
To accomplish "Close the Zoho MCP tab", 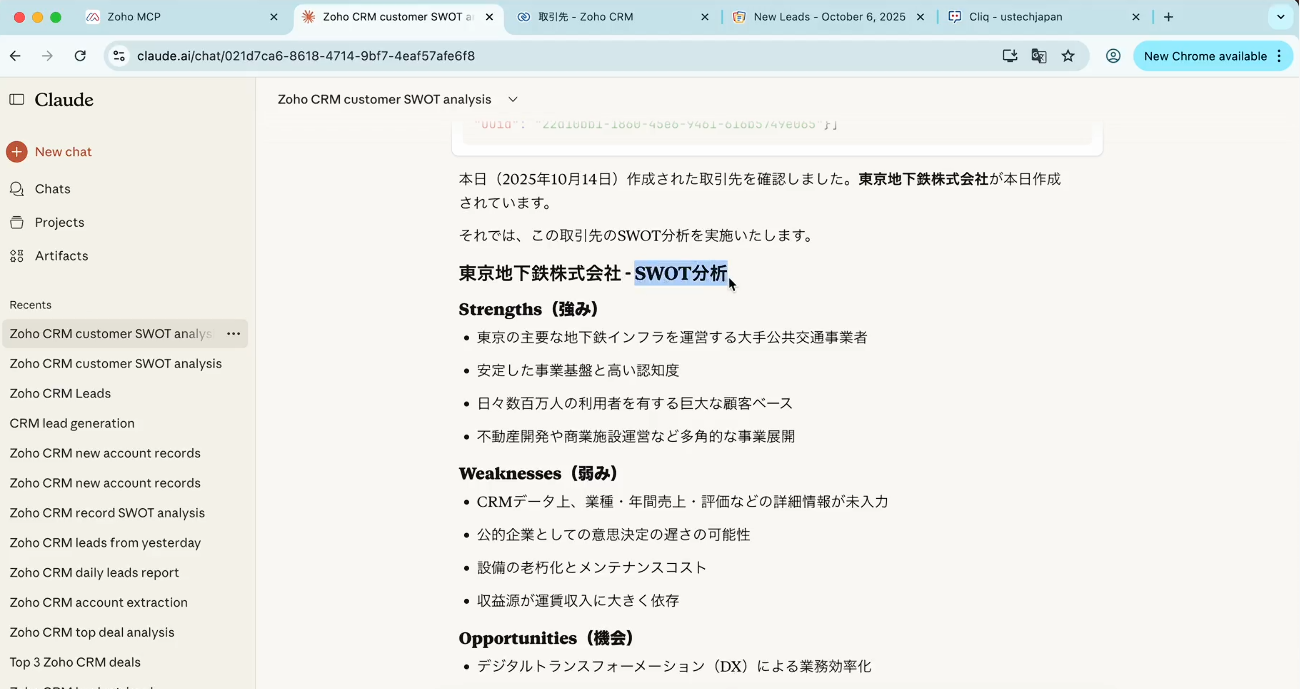I will tap(274, 17).
